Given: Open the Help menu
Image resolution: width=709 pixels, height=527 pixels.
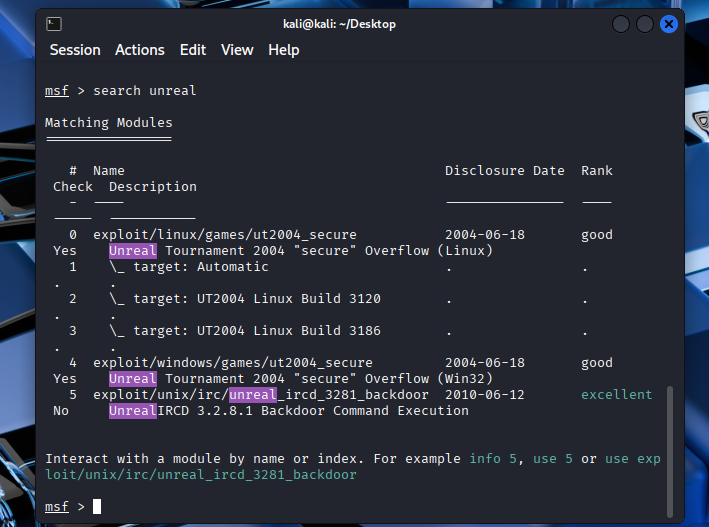Looking at the screenshot, I should click(x=284, y=50).
